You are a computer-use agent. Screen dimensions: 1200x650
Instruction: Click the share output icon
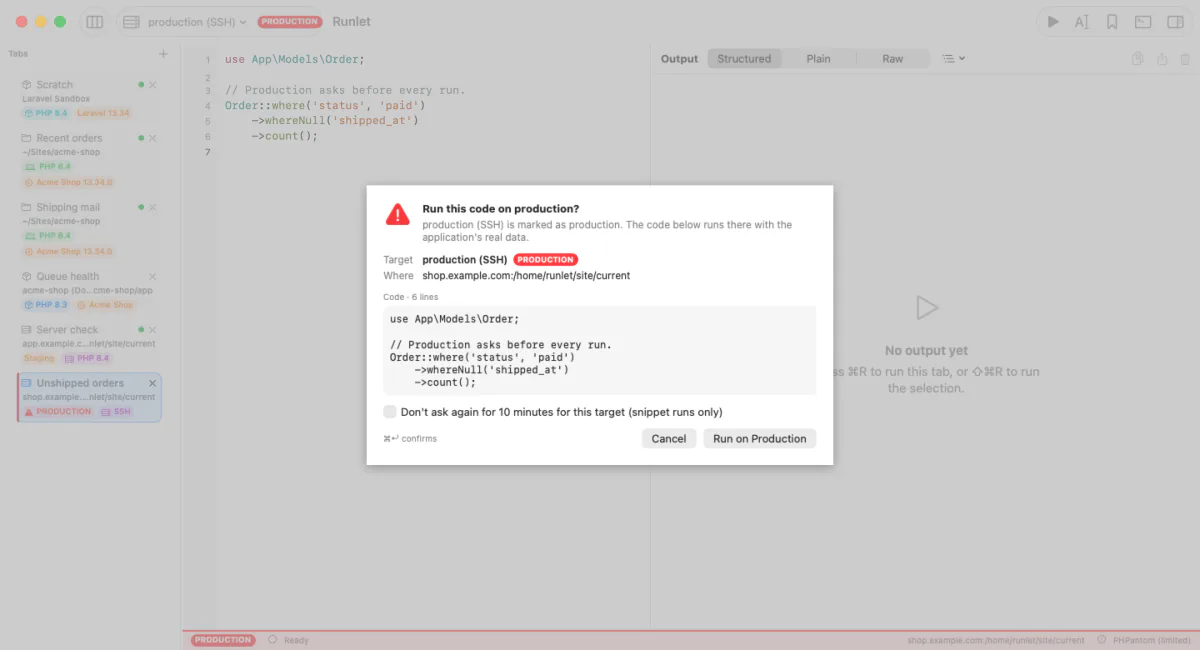click(1162, 59)
